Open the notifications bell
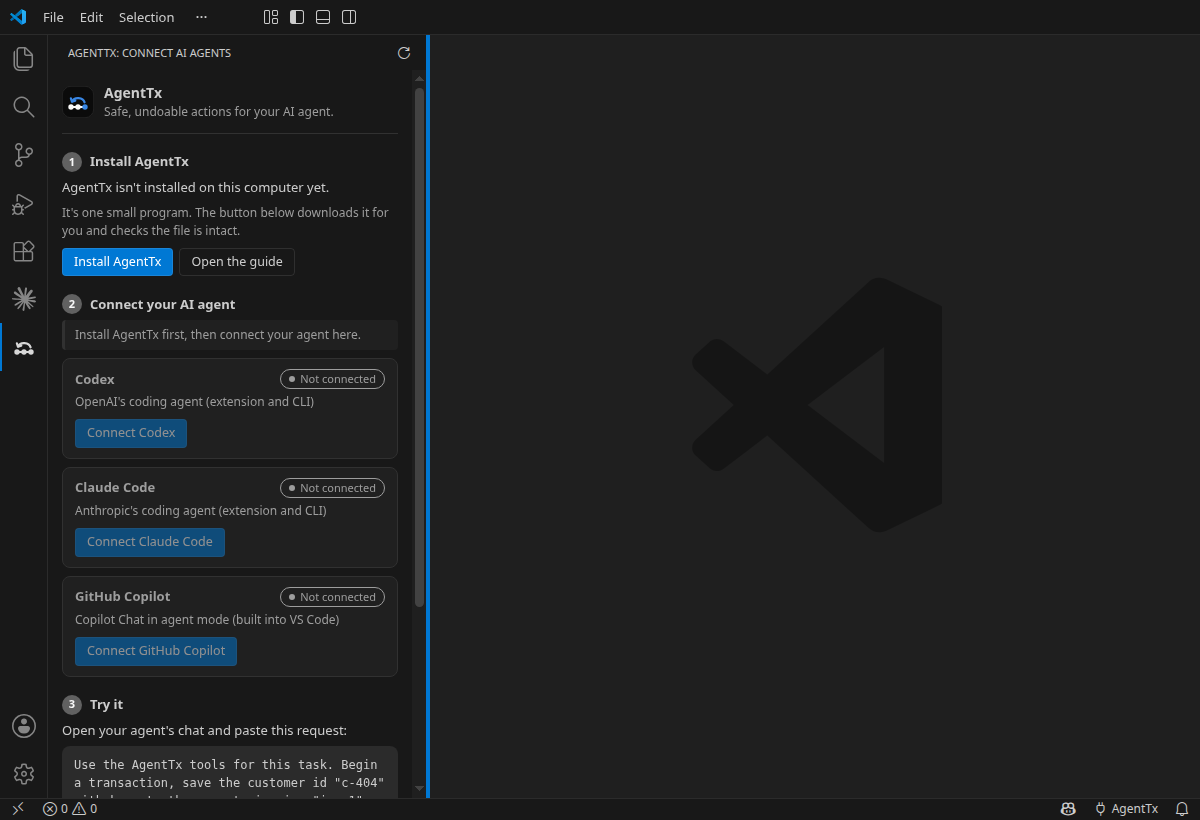 click(1181, 809)
